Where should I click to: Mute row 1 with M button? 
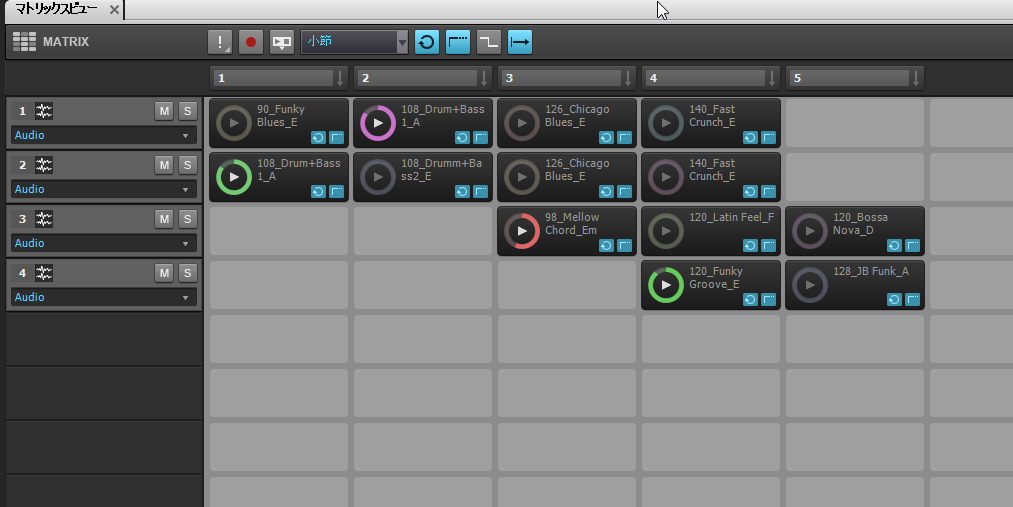165,111
